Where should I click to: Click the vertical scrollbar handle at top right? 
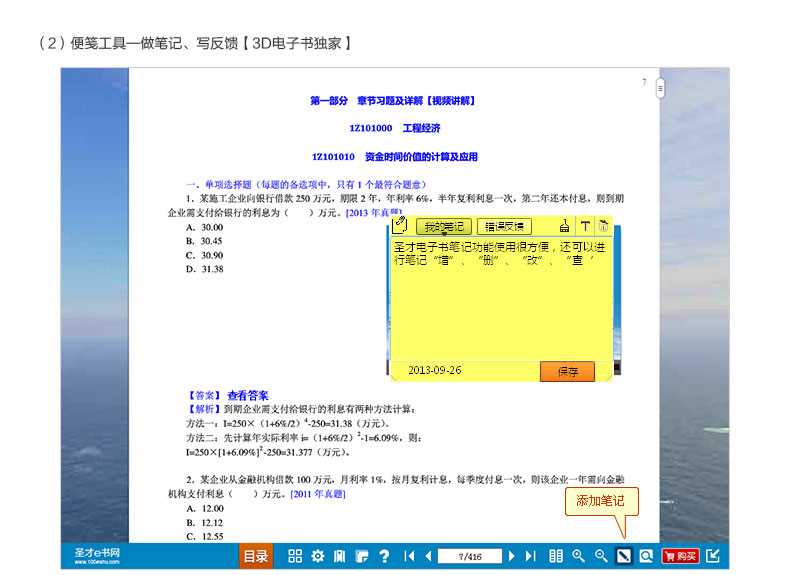click(x=661, y=90)
